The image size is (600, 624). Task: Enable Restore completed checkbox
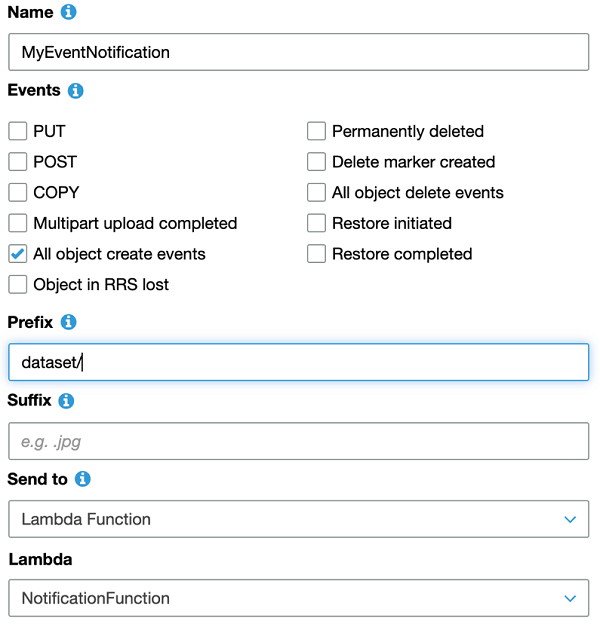coord(316,254)
